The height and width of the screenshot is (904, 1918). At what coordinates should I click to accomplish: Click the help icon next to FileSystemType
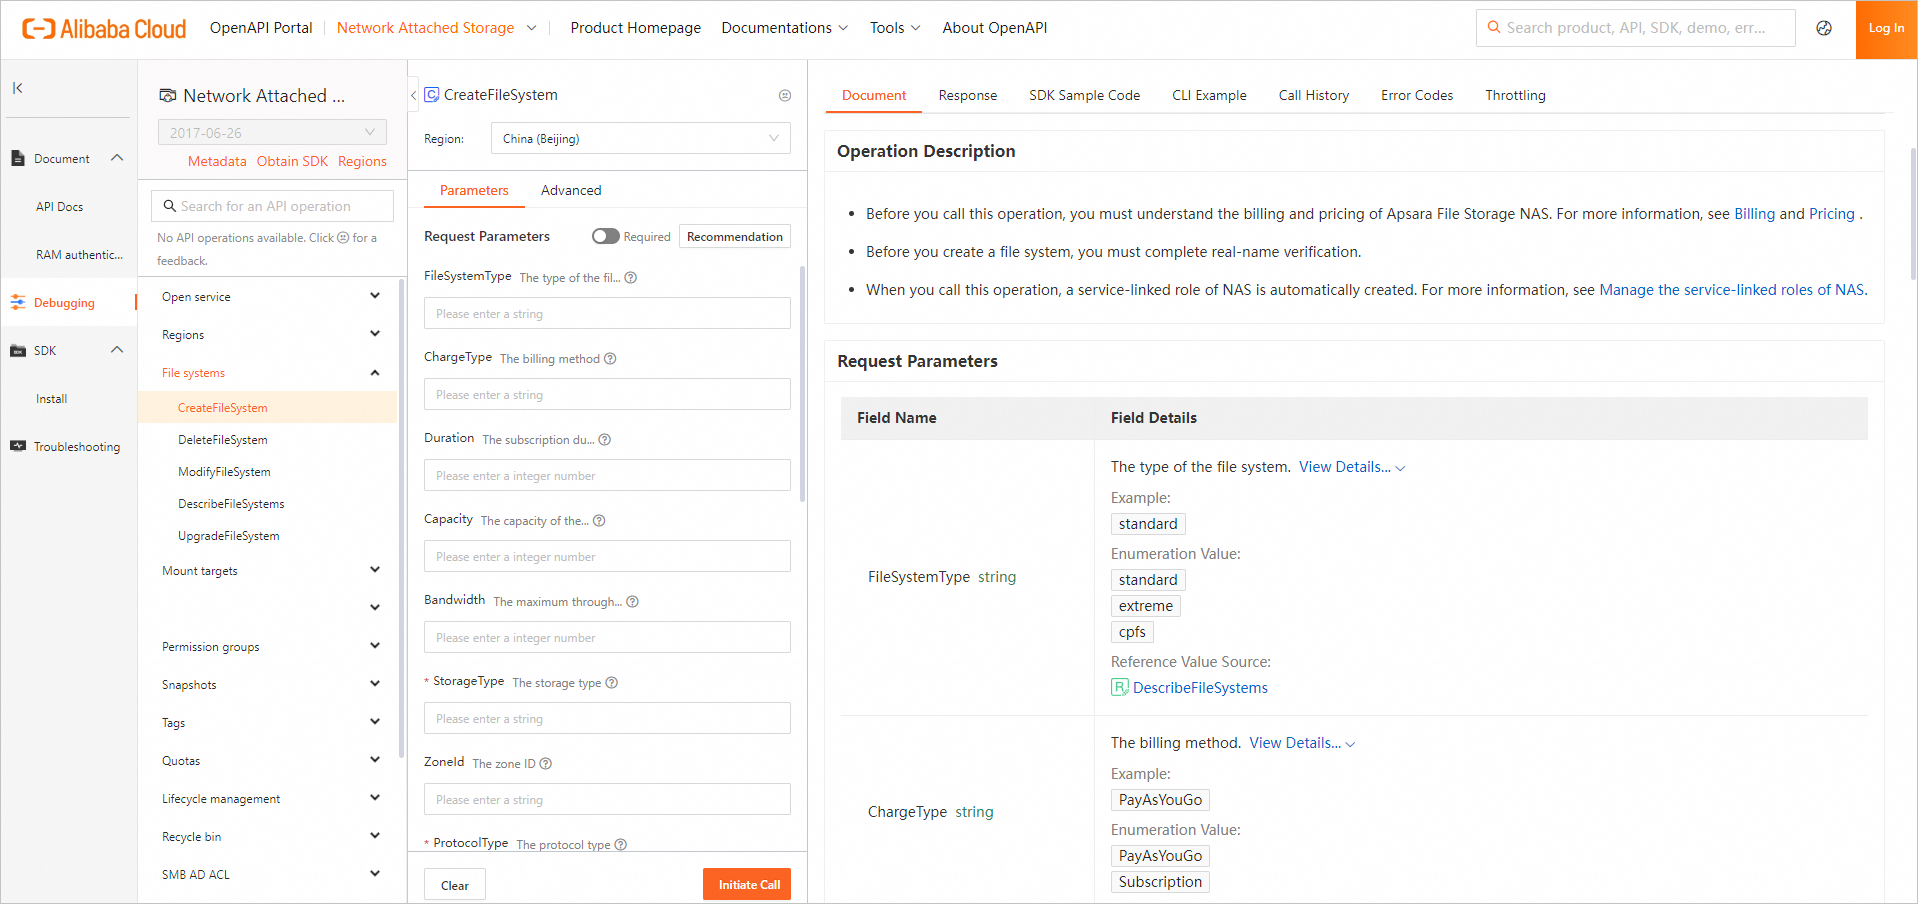coord(631,278)
